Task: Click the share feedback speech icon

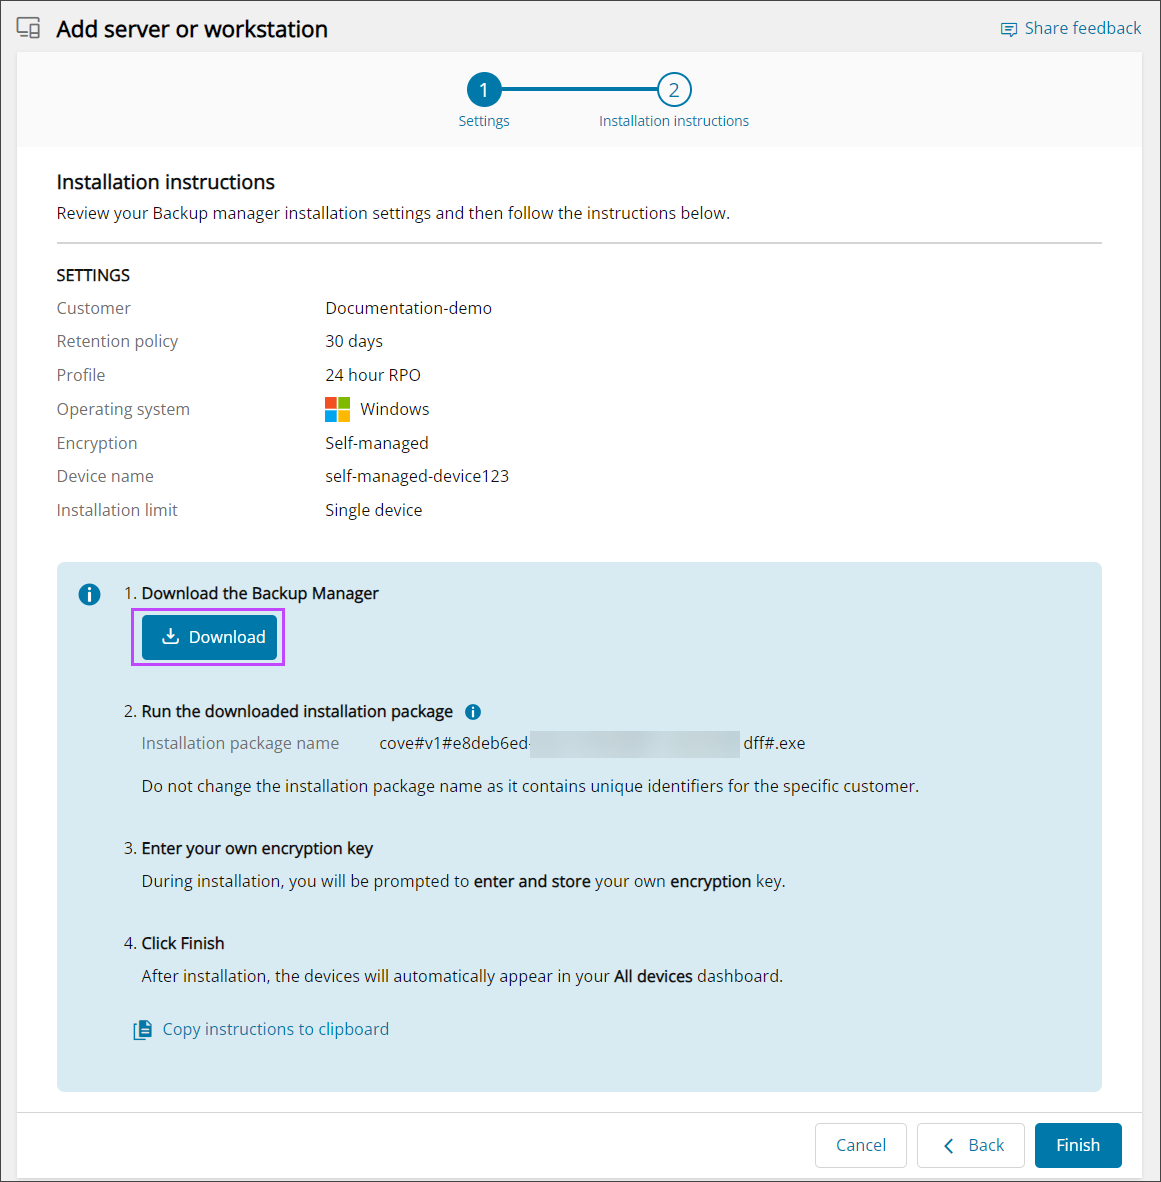Action: pyautogui.click(x=1009, y=29)
